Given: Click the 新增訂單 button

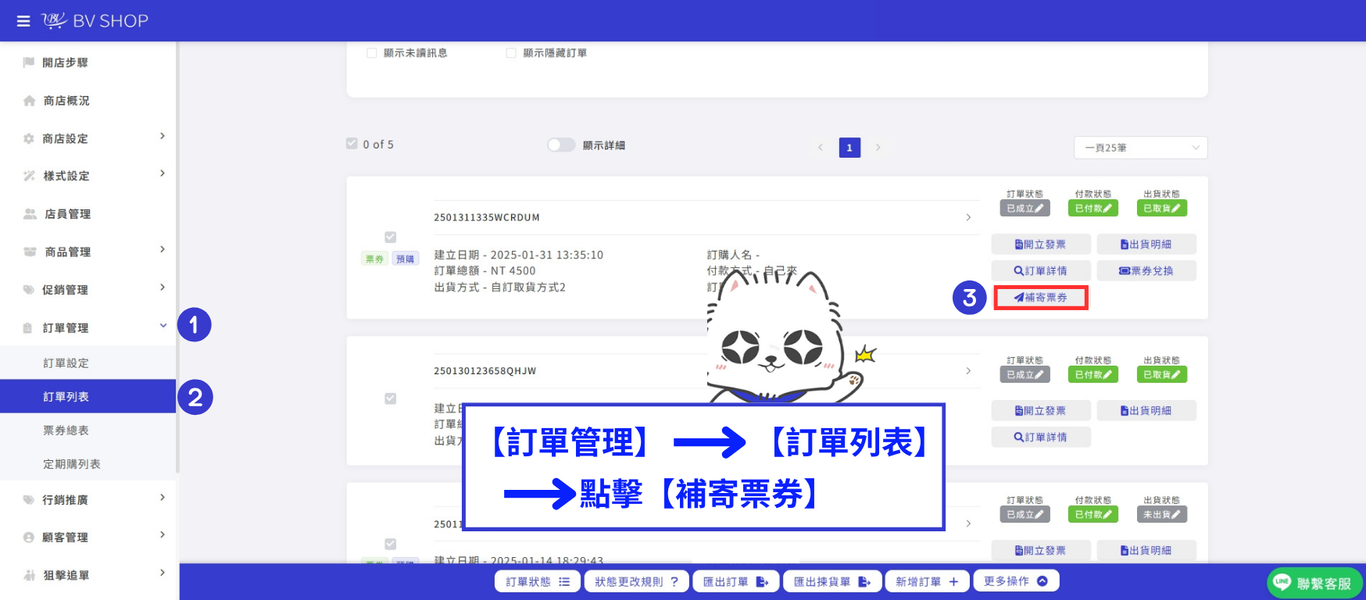Looking at the screenshot, I should coord(927,582).
